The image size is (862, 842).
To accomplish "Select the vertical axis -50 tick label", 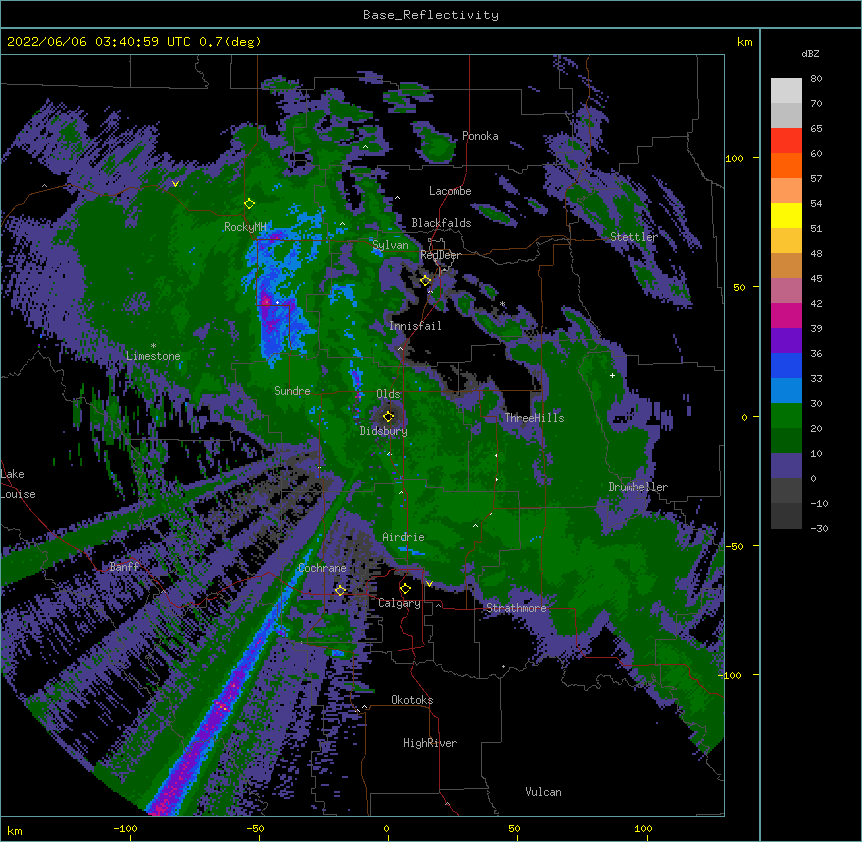I will (x=734, y=546).
